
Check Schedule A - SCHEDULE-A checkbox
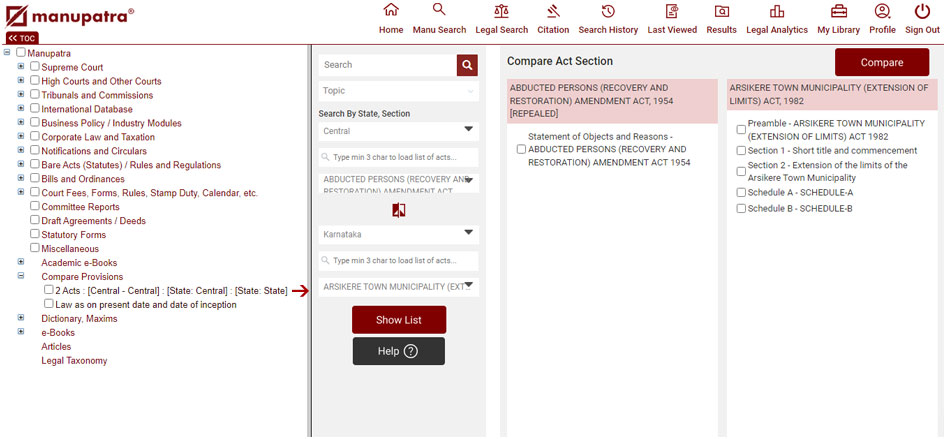point(741,193)
